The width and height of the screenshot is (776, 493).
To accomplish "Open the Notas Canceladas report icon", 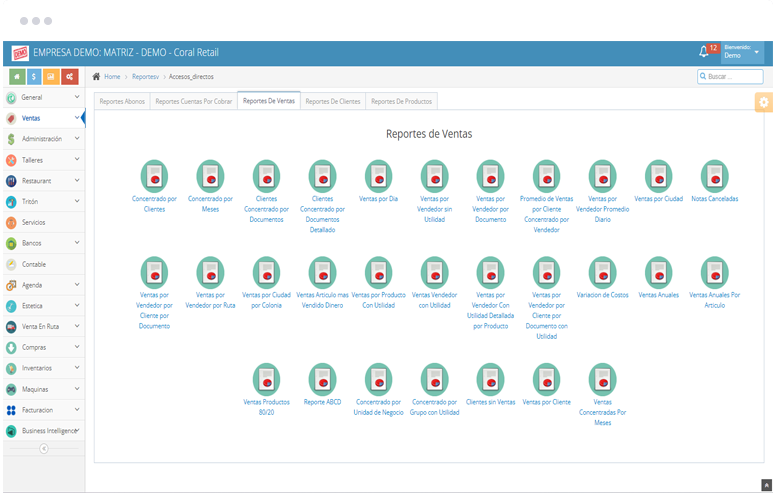I will tap(715, 176).
